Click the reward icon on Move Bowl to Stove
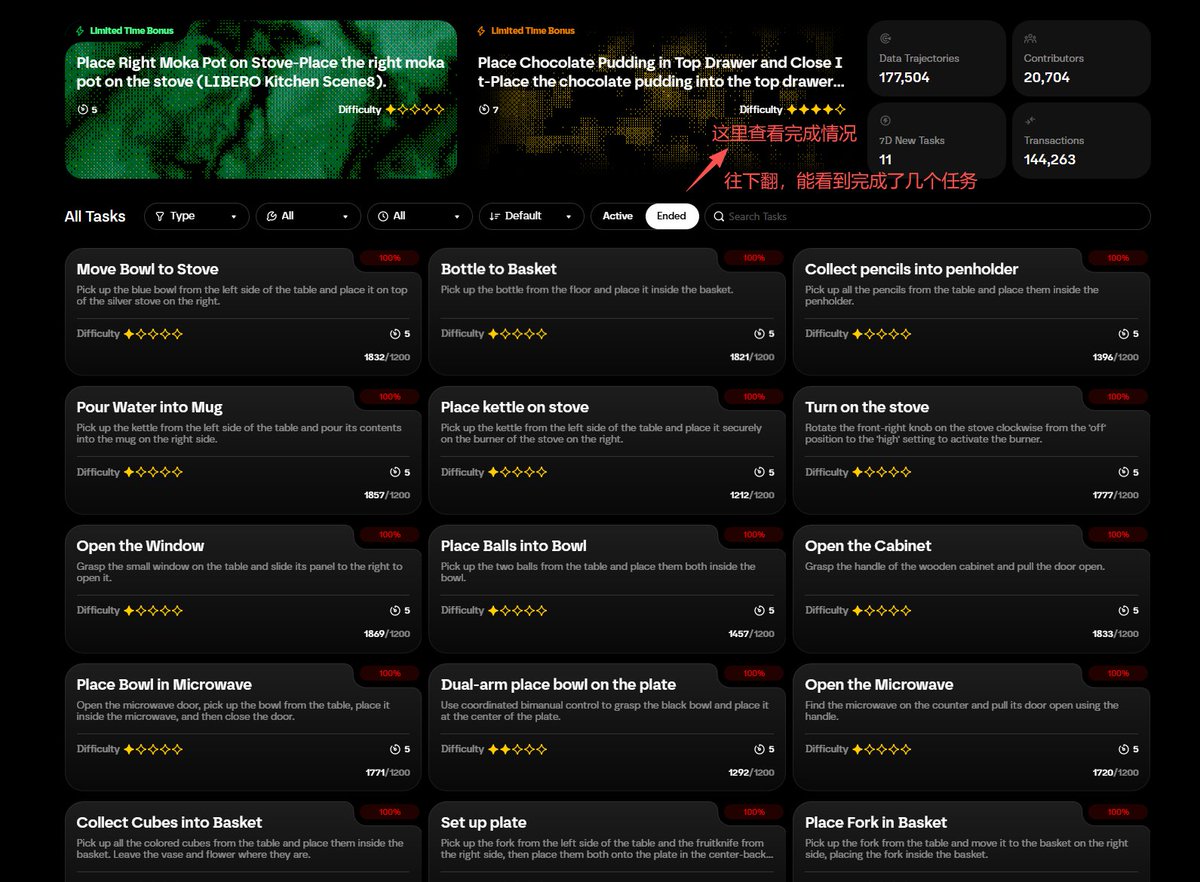The image size is (1200, 882). click(x=395, y=334)
